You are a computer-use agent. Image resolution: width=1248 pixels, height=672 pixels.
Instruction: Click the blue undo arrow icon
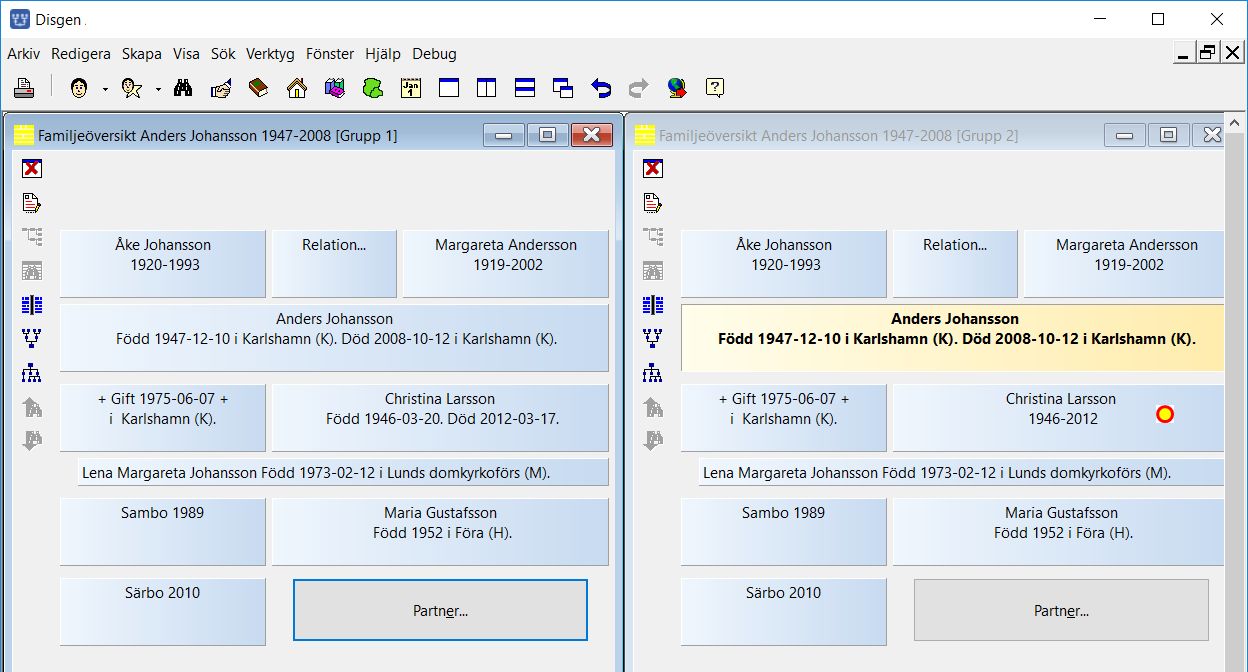601,88
